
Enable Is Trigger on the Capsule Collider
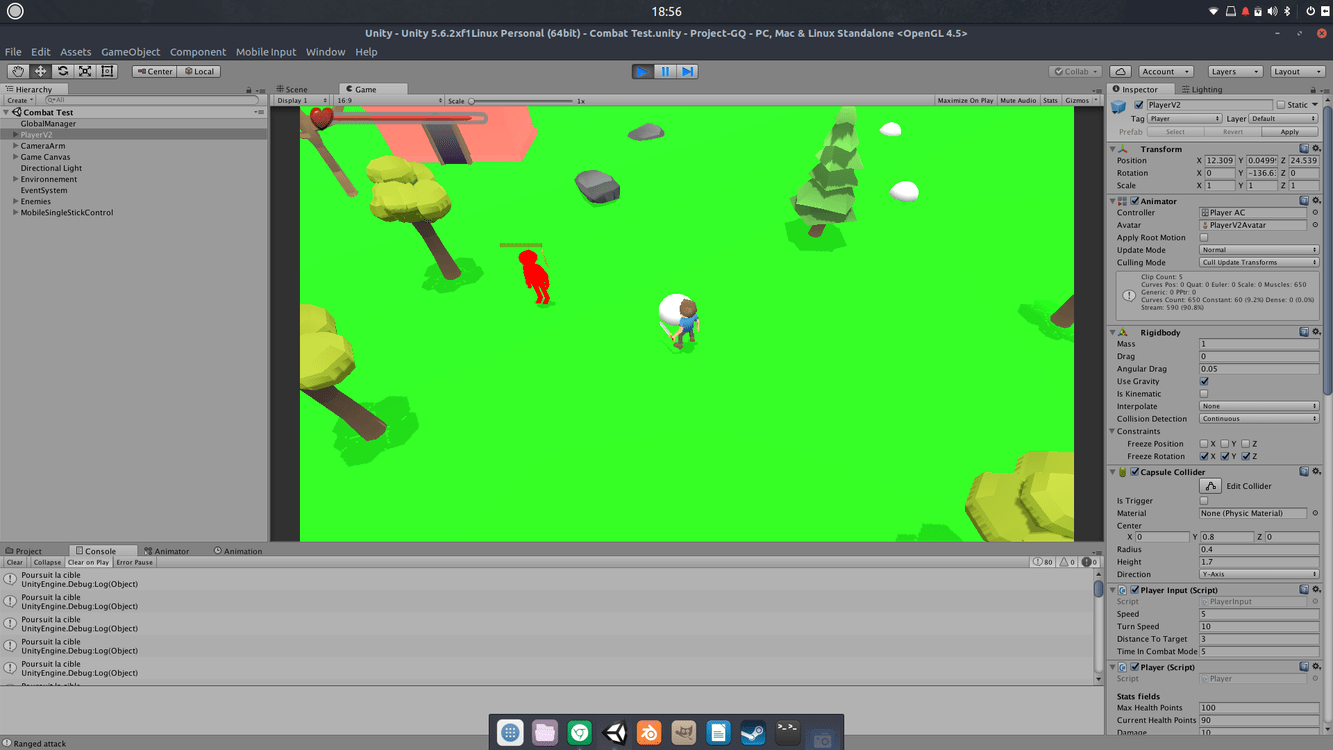(1204, 501)
